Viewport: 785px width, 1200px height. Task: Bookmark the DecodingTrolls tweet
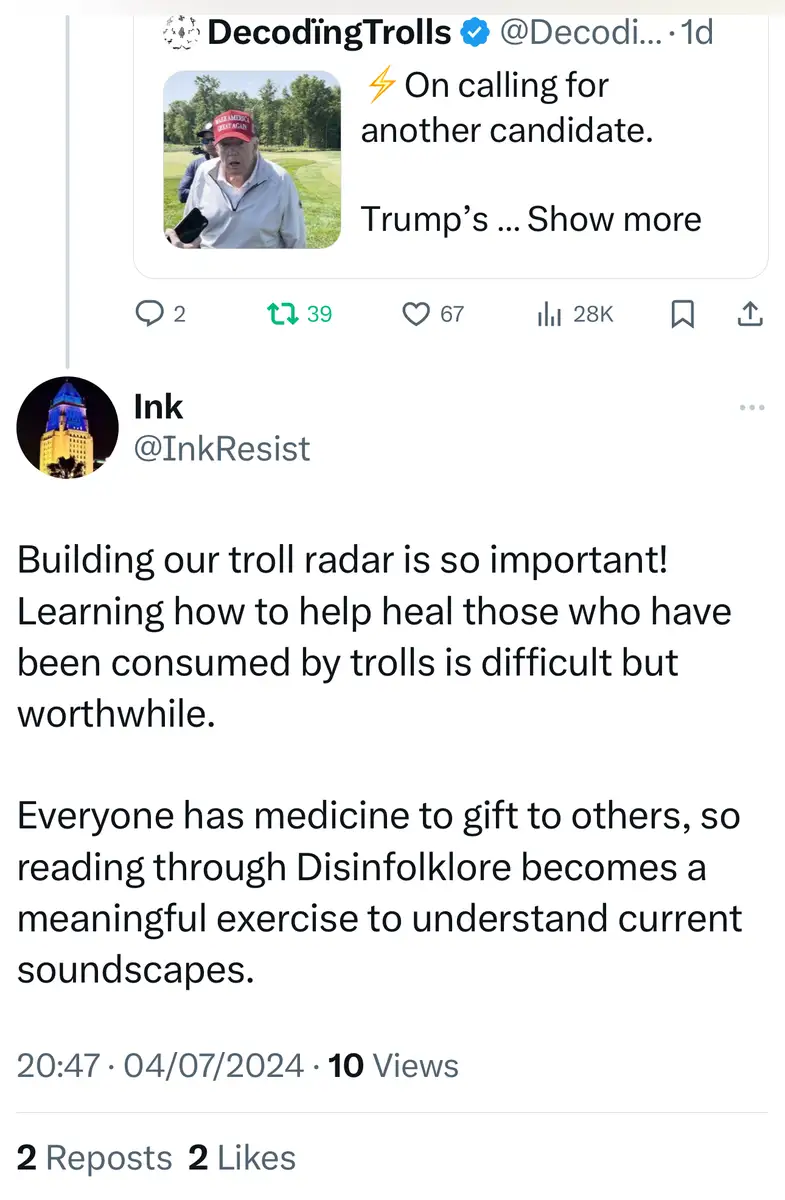pos(682,314)
